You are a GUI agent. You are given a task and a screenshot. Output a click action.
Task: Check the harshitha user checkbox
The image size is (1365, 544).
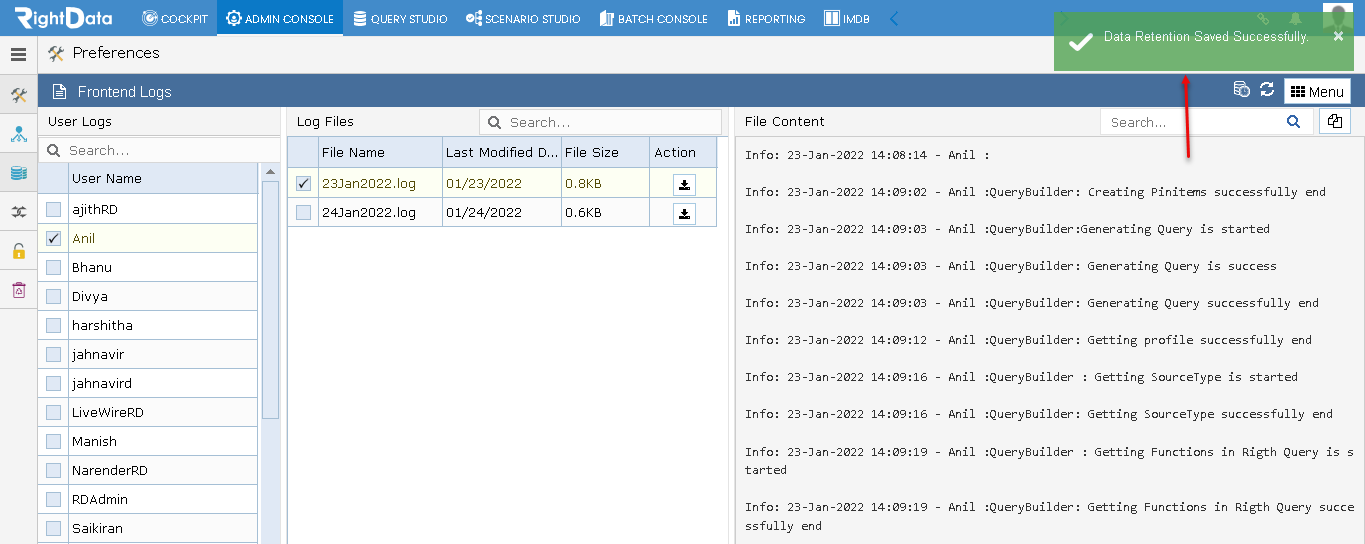click(54, 326)
